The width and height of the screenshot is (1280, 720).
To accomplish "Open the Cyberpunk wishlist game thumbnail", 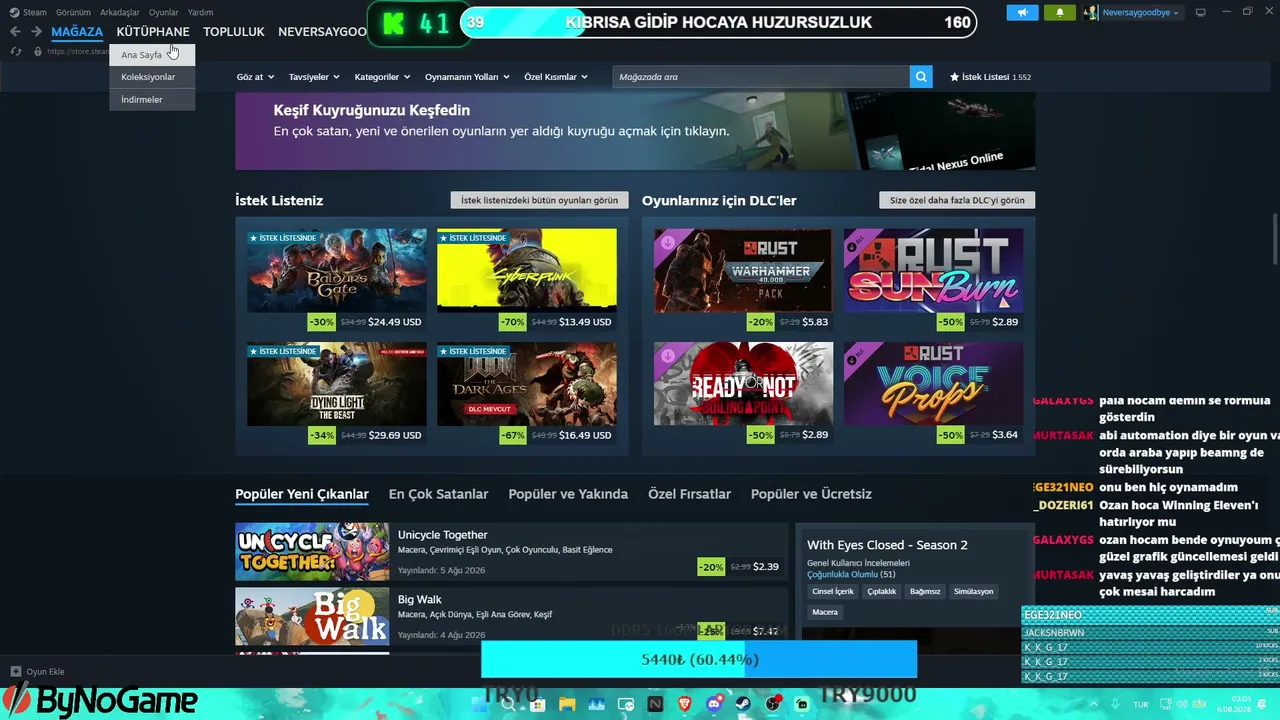I will pyautogui.click(x=527, y=271).
